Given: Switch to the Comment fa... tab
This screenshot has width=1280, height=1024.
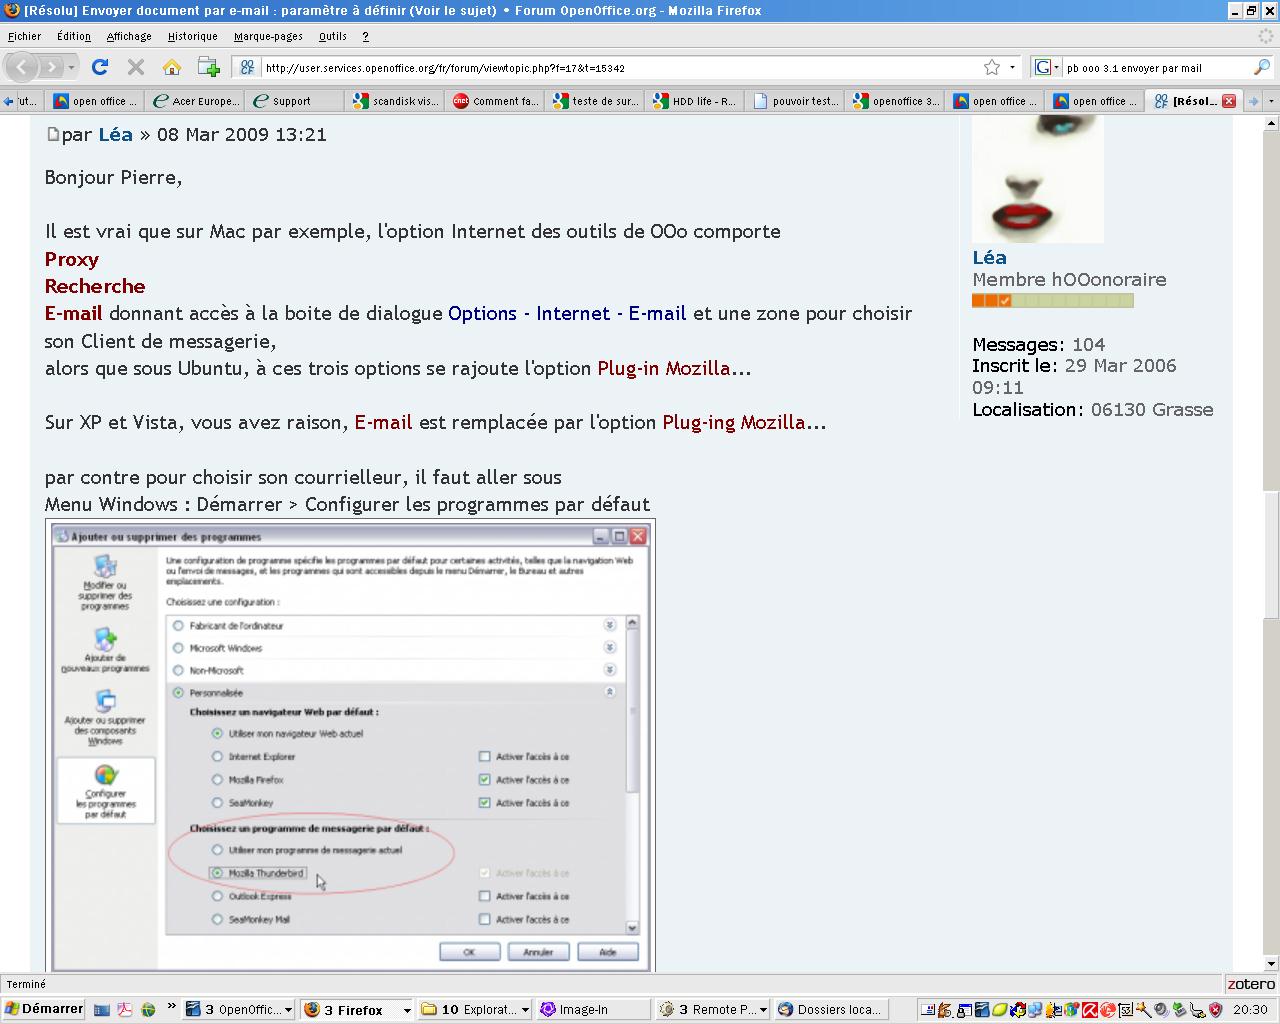Looking at the screenshot, I should point(495,101).
